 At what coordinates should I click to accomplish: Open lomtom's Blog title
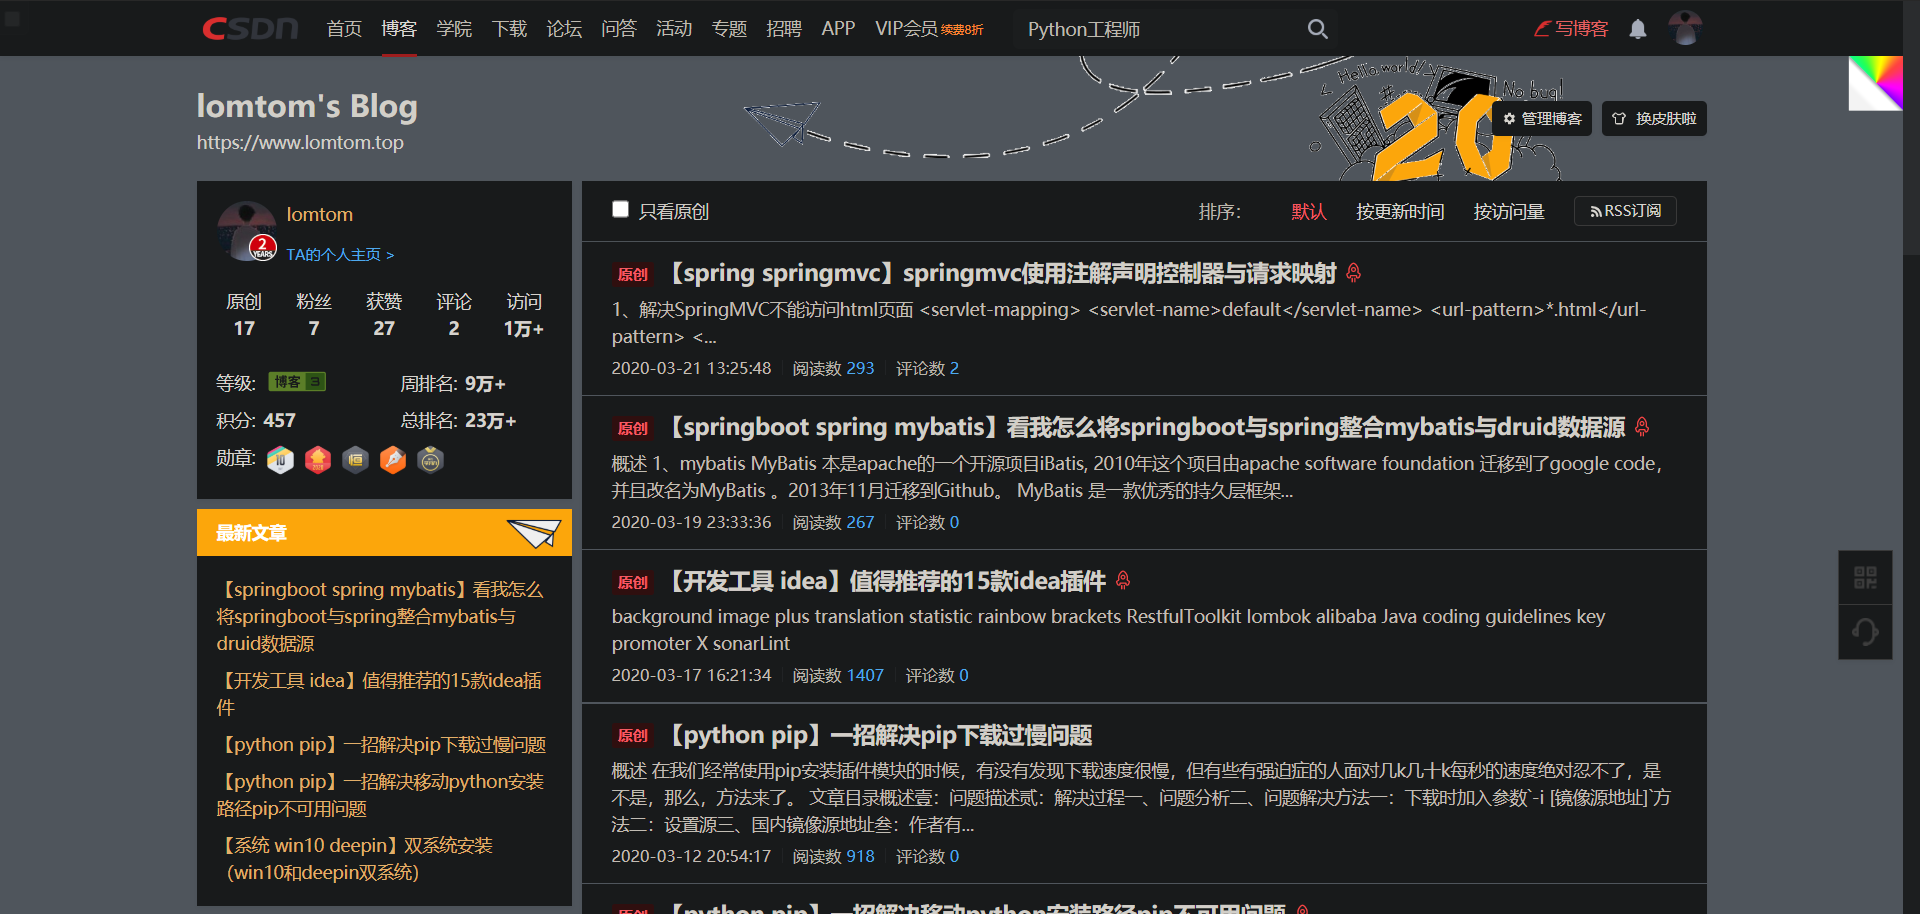coord(307,106)
